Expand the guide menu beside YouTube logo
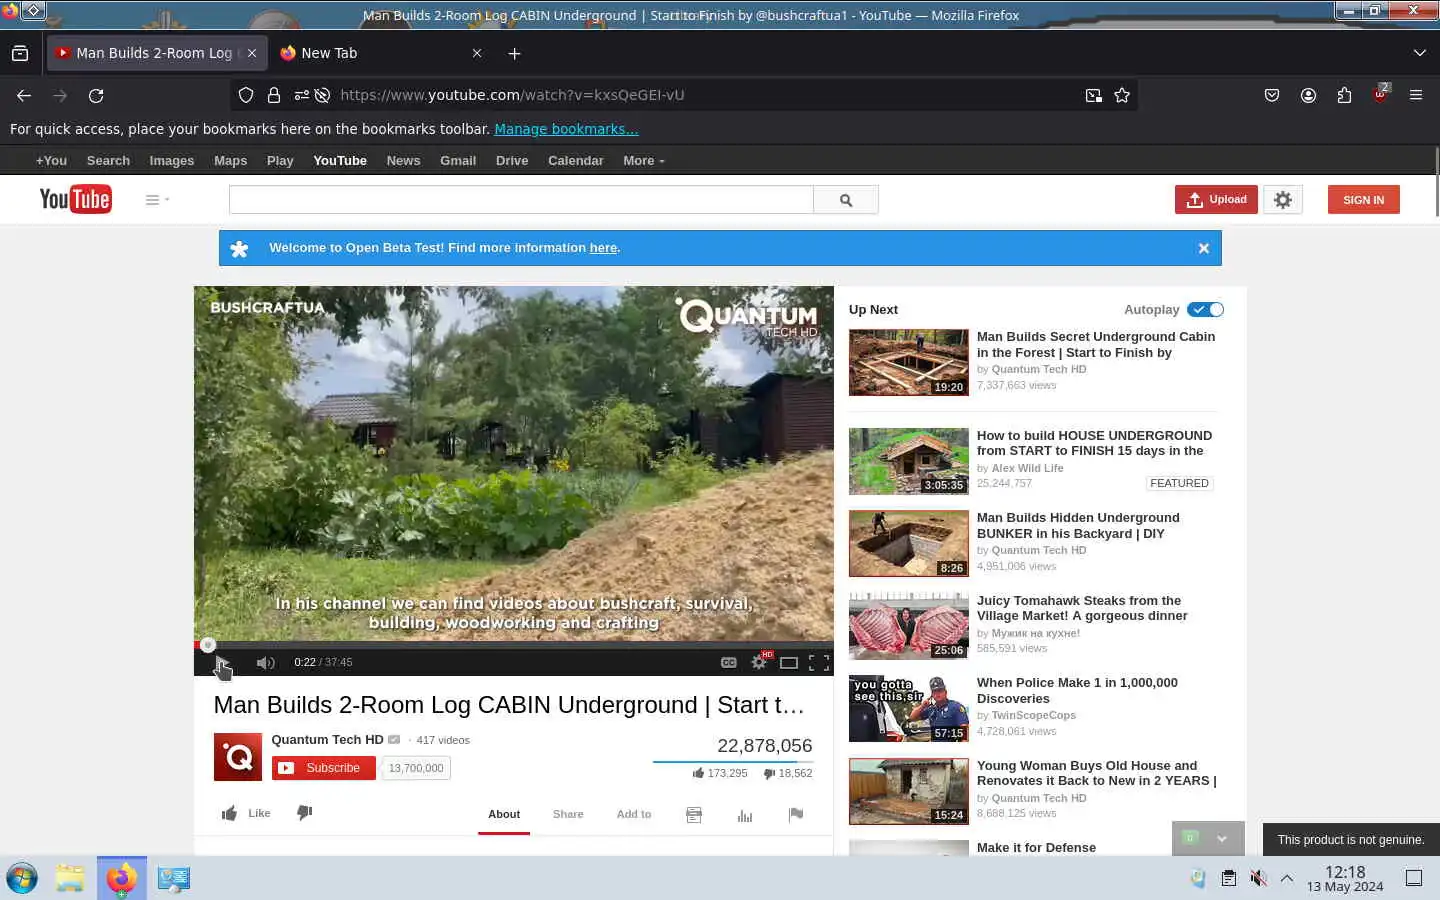This screenshot has height=900, width=1440. tap(157, 200)
